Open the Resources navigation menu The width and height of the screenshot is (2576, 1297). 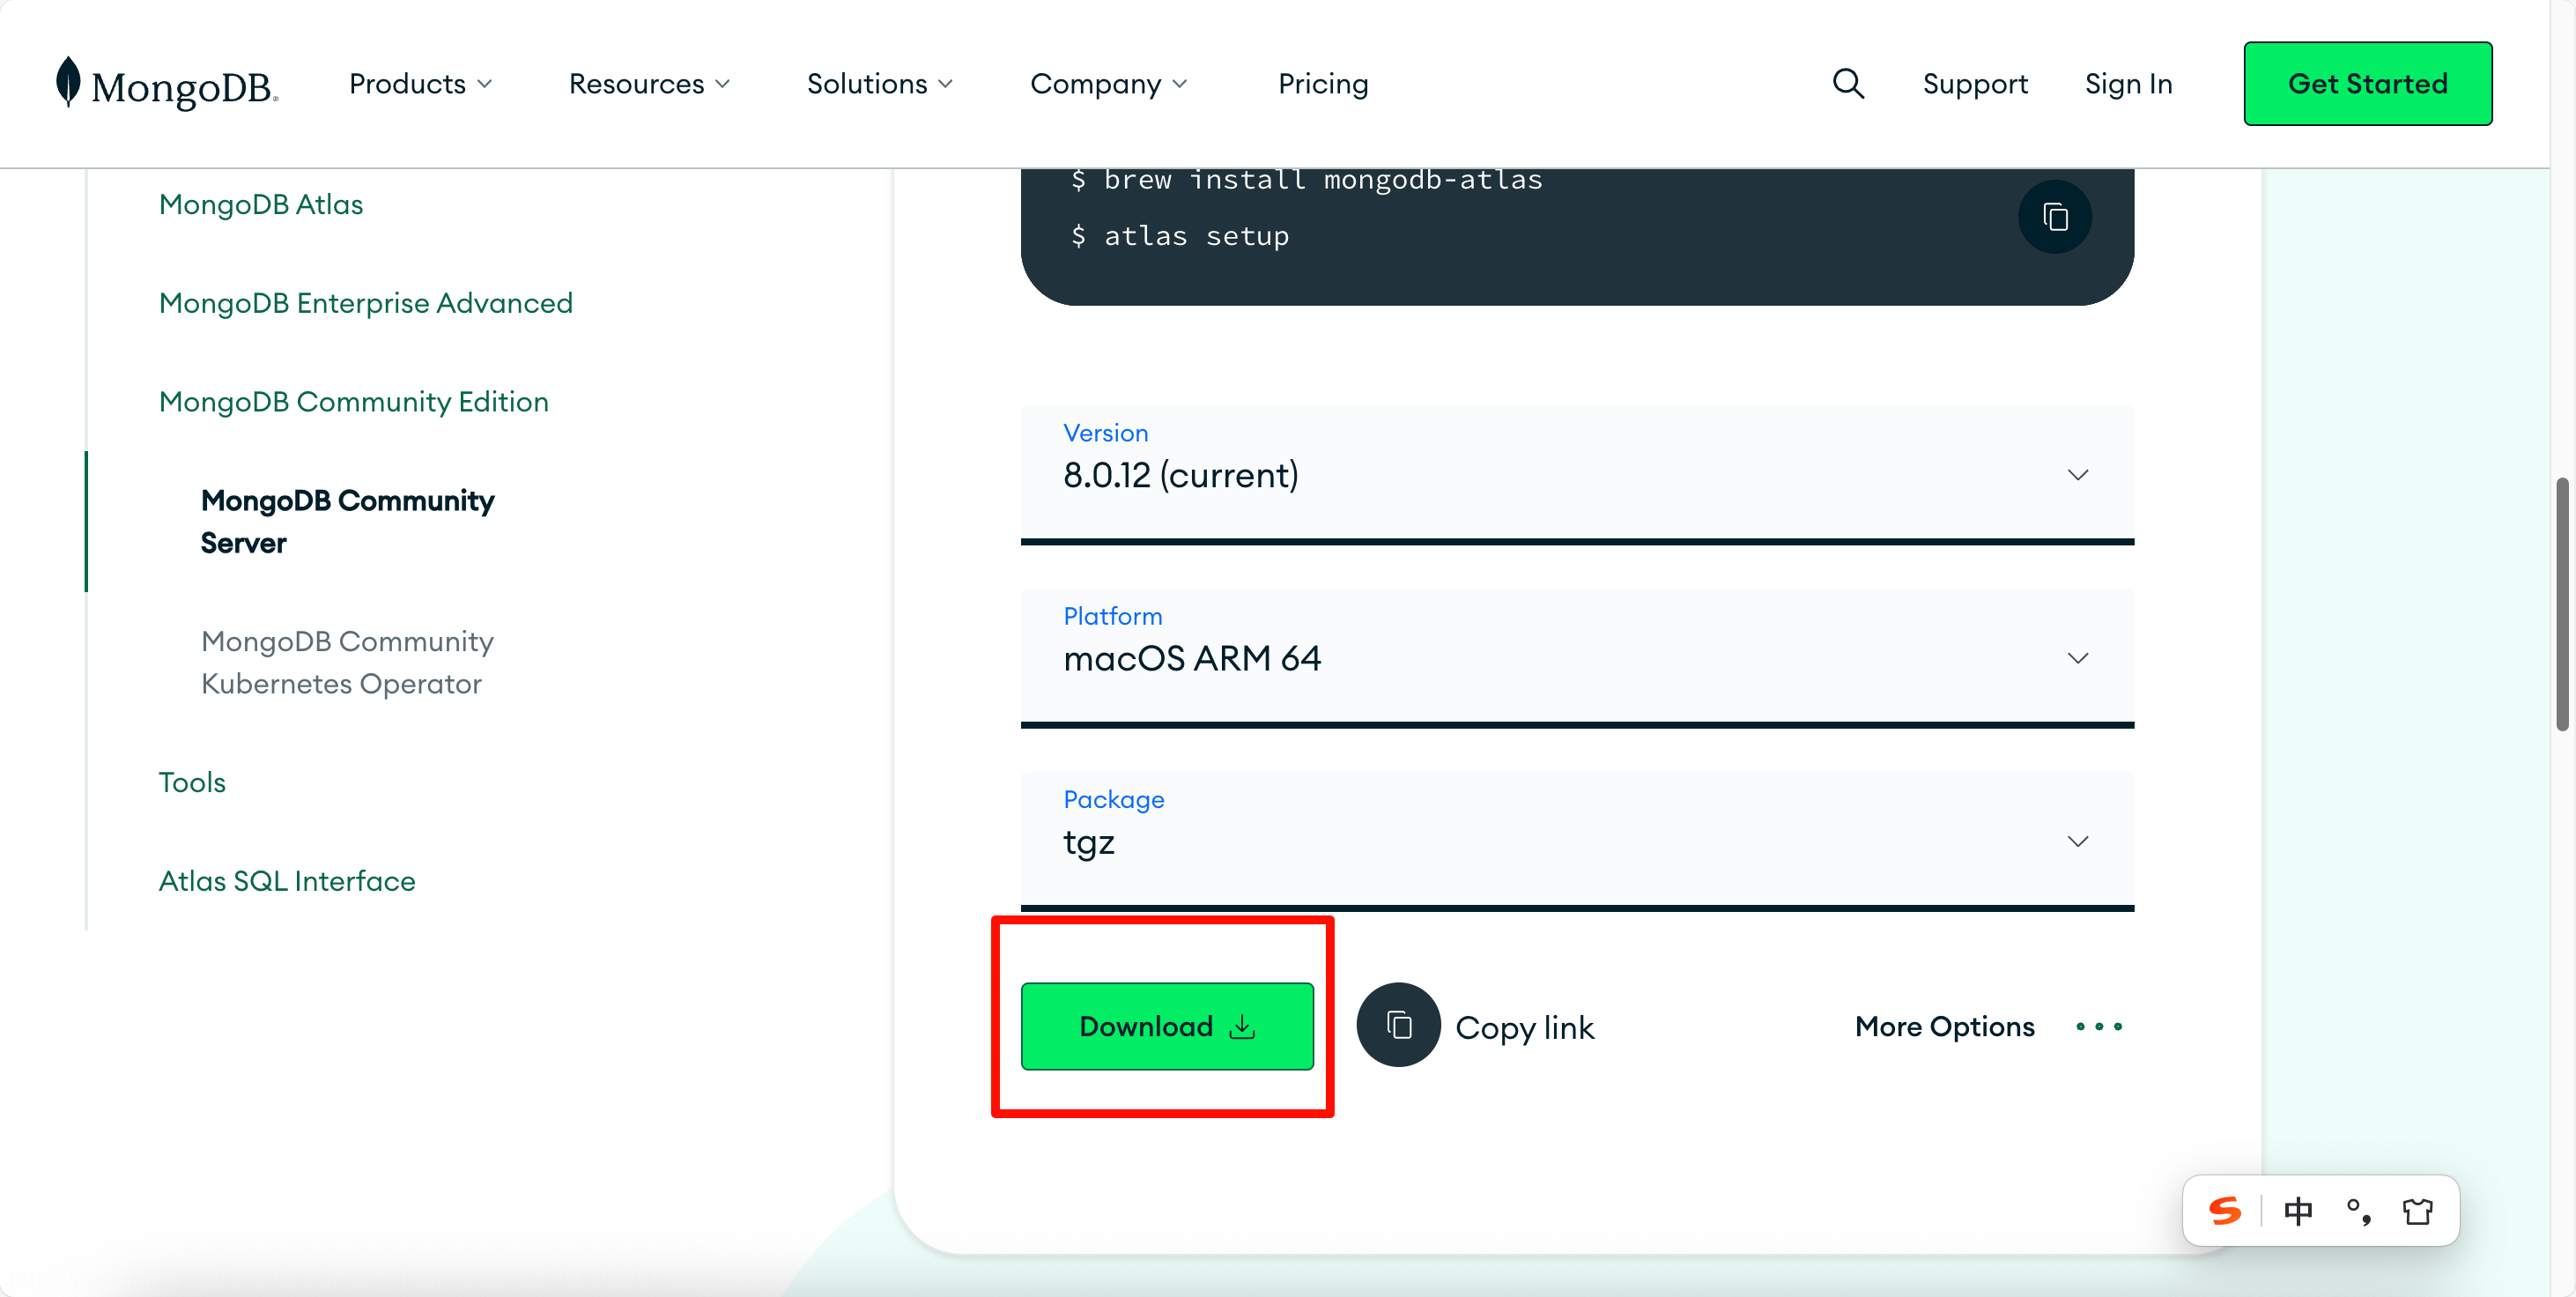click(x=649, y=84)
